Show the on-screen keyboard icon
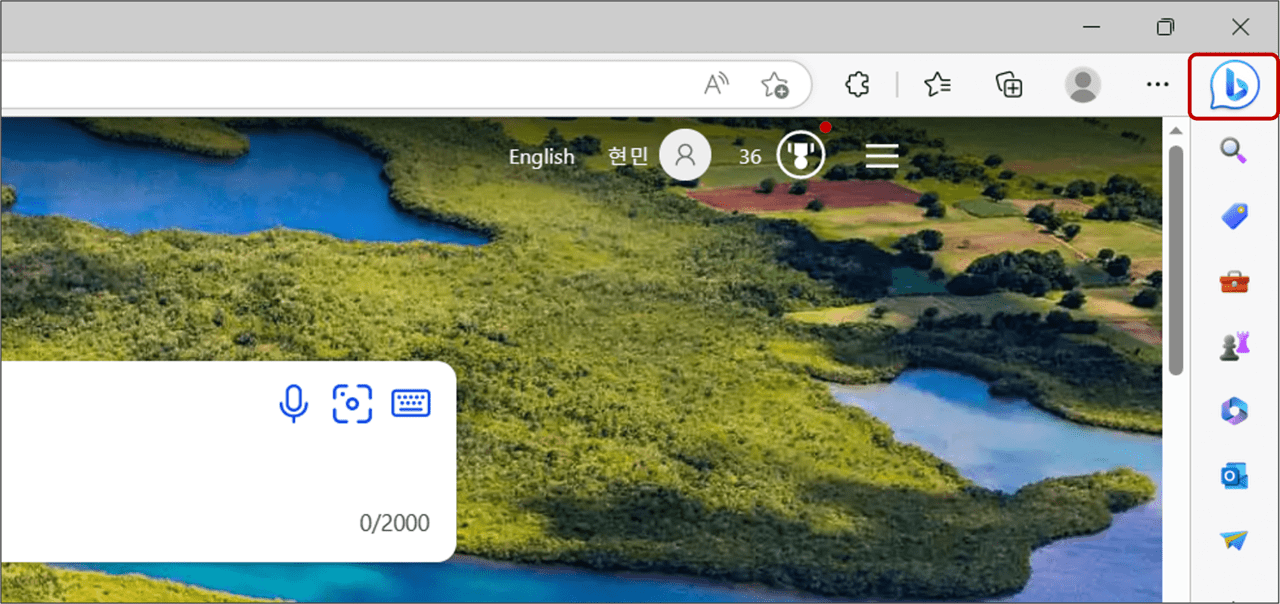Image resolution: width=1280 pixels, height=604 pixels. [411, 403]
